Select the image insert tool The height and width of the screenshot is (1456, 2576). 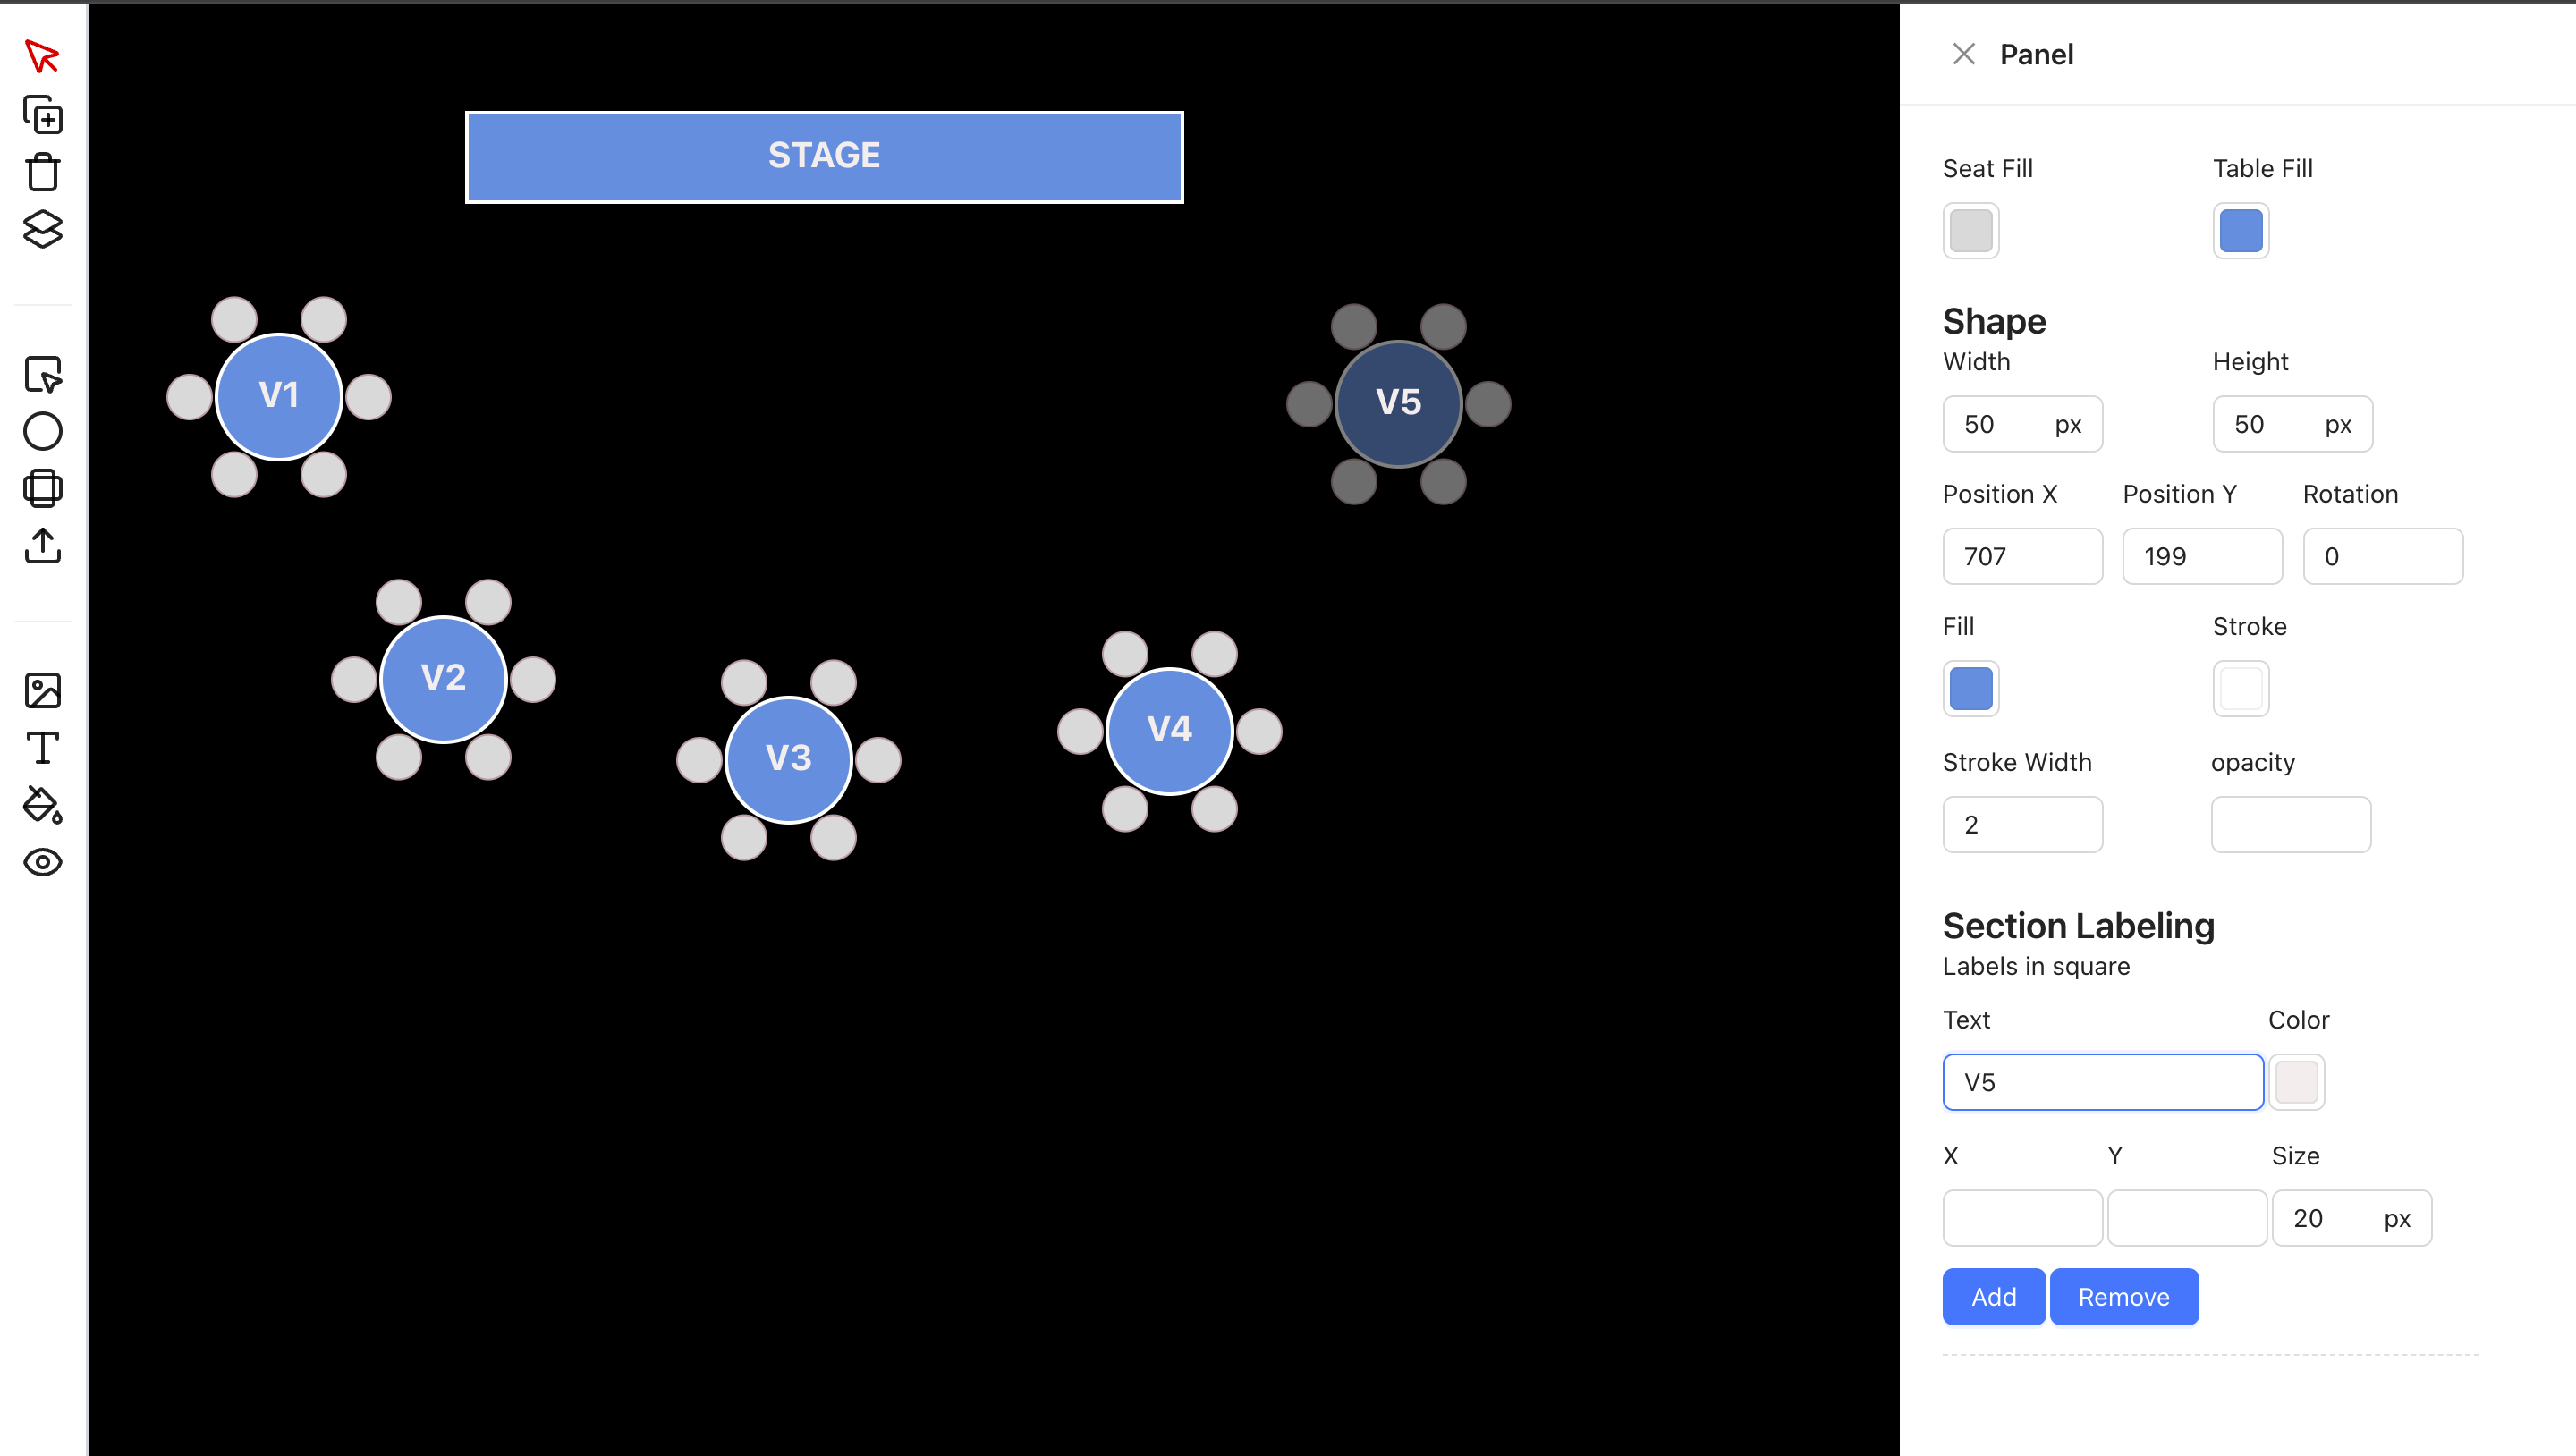coord(42,690)
